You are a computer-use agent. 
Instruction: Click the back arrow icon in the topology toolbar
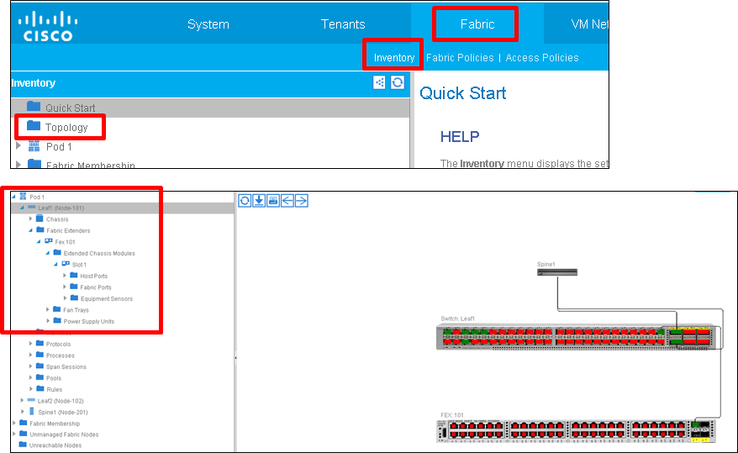click(287, 201)
